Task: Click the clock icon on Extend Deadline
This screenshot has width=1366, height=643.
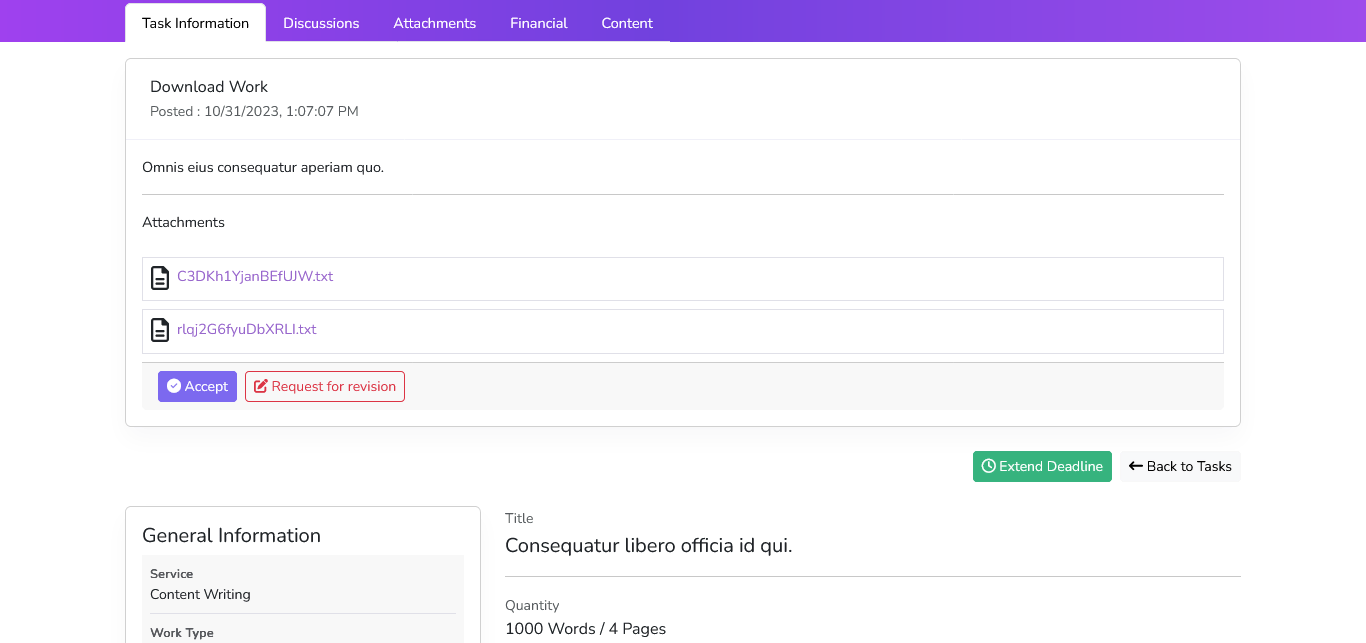Action: [x=988, y=466]
